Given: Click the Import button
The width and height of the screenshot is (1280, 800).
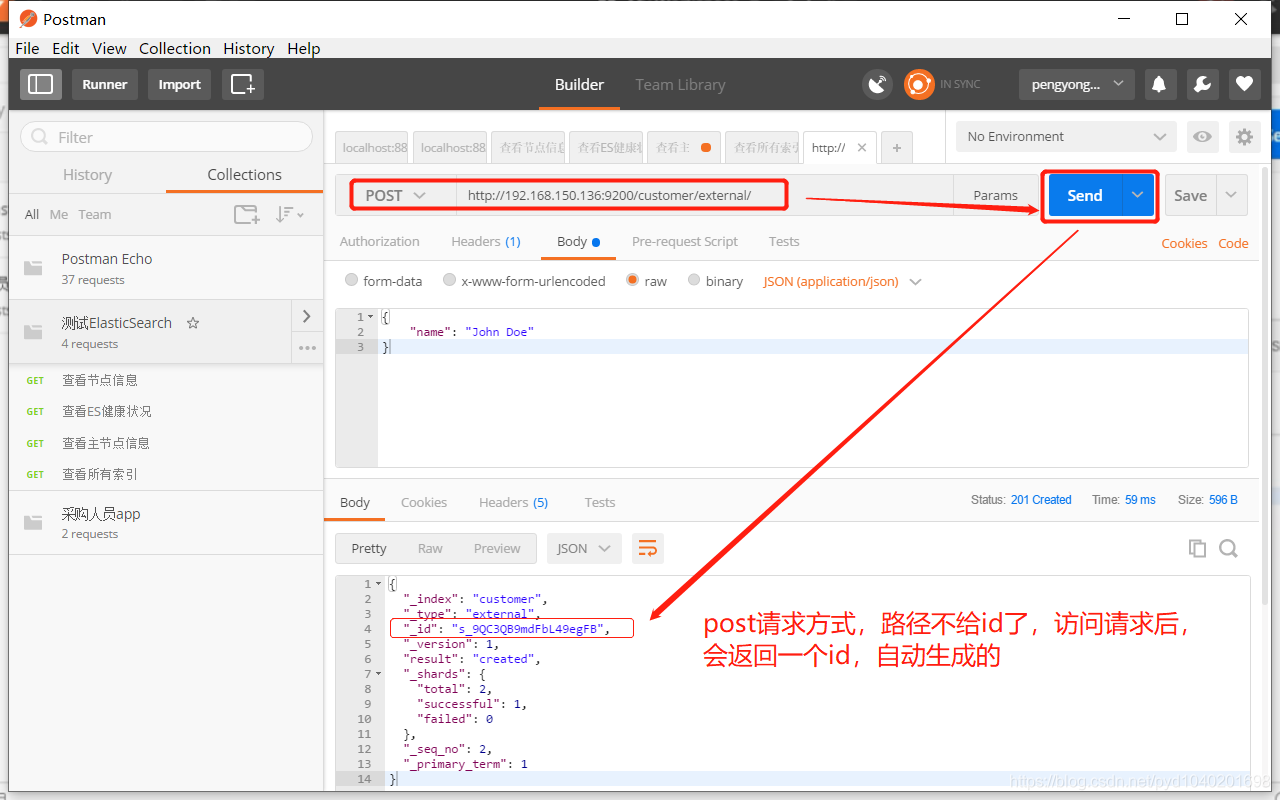Looking at the screenshot, I should (x=180, y=84).
